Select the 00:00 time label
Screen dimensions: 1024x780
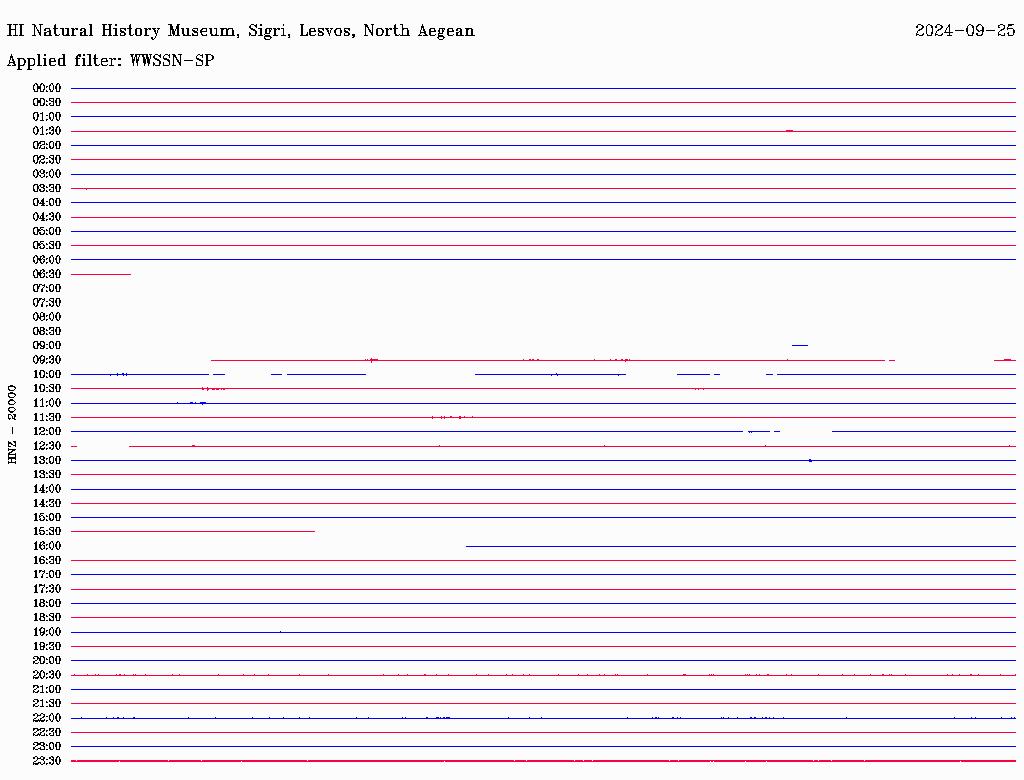[47, 88]
